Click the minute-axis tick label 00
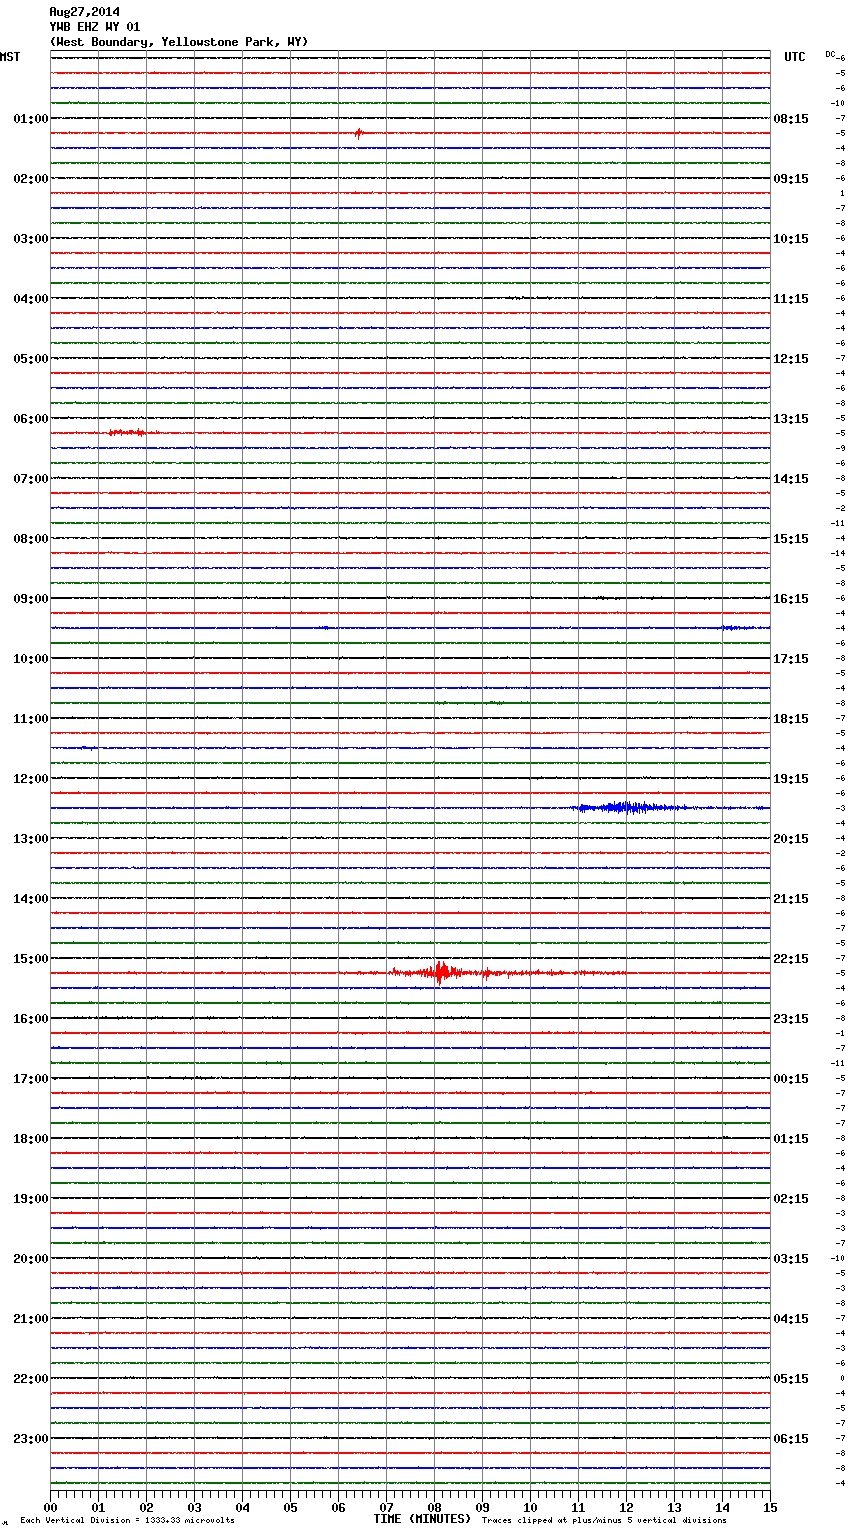This screenshot has width=850, height=1534. (51, 1507)
